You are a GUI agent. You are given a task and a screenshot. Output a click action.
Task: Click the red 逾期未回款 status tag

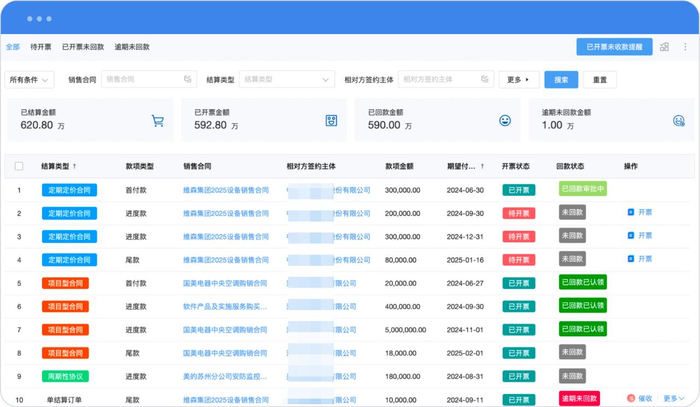click(579, 399)
